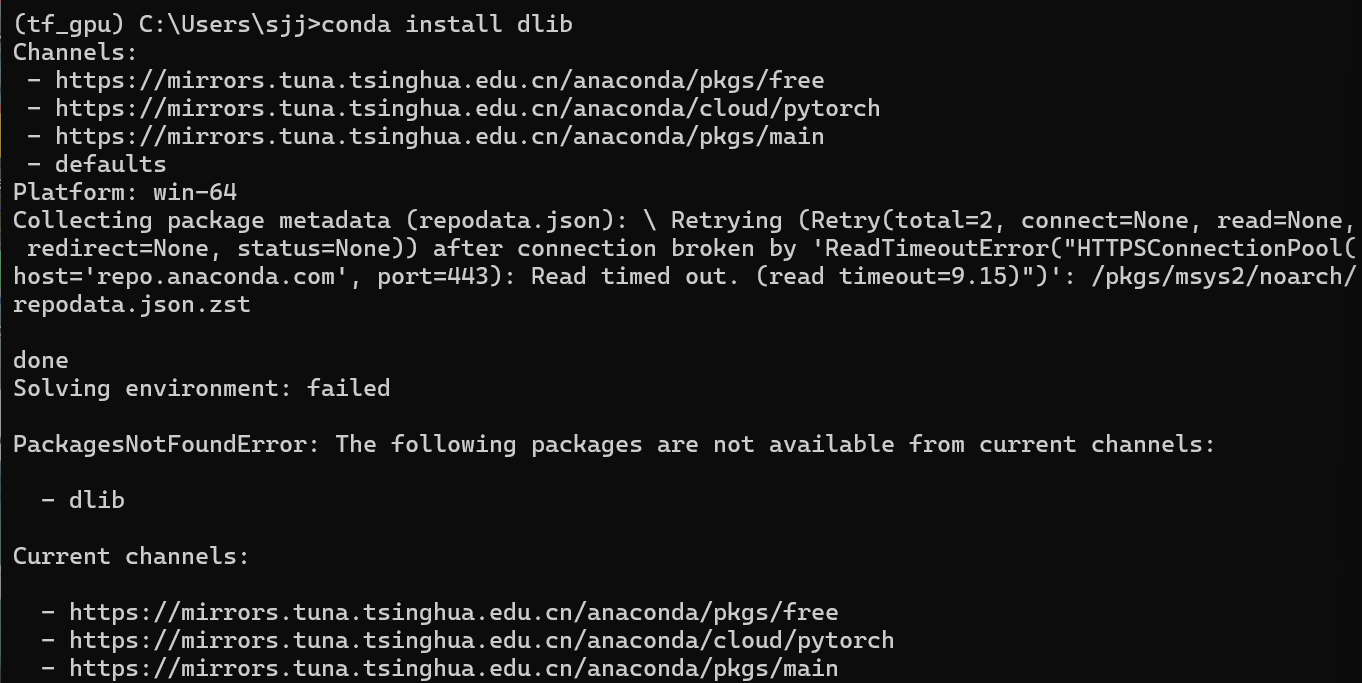Open the pkgs/free URL under Current channels
Viewport: 1362px width, 683px height.
tap(454, 612)
